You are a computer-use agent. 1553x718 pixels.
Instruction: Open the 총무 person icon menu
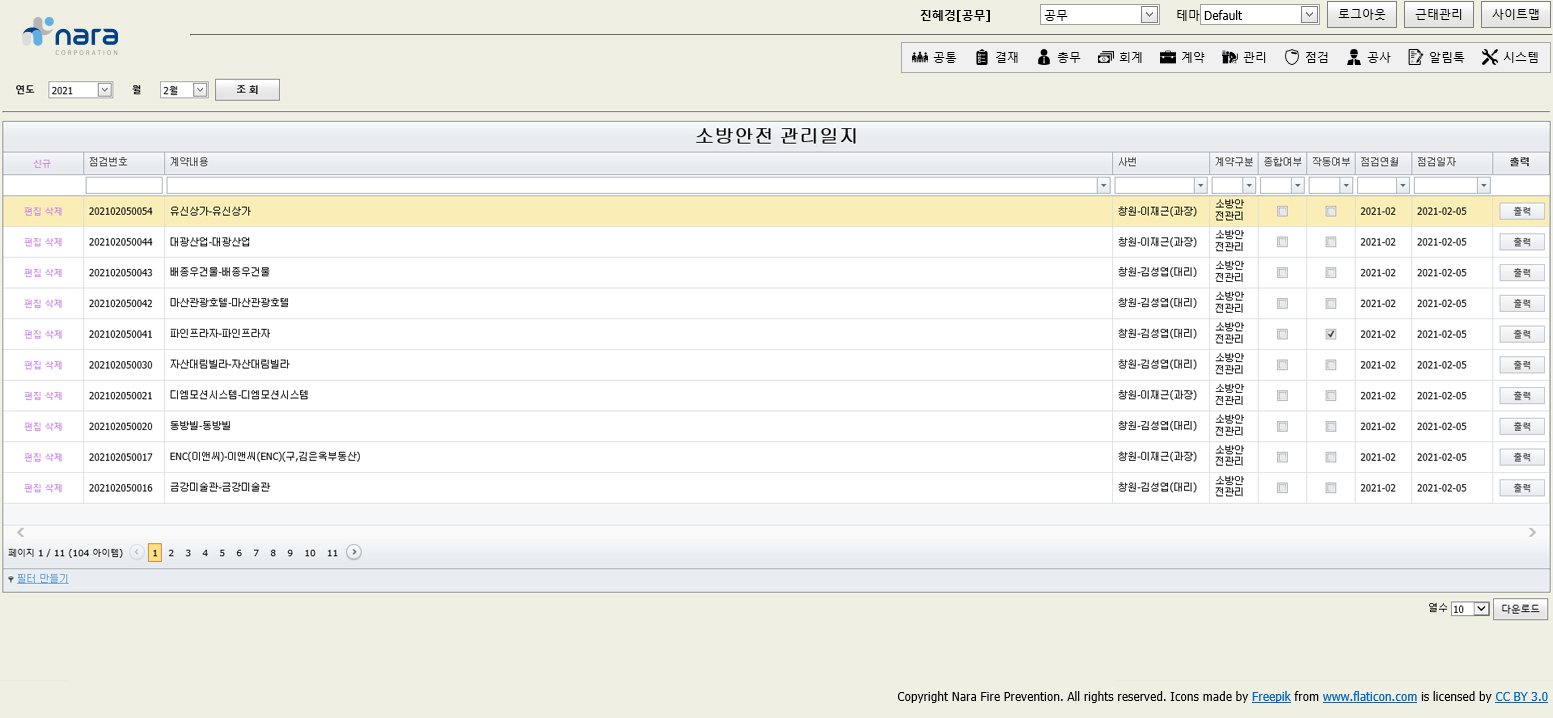pyautogui.click(x=1044, y=58)
